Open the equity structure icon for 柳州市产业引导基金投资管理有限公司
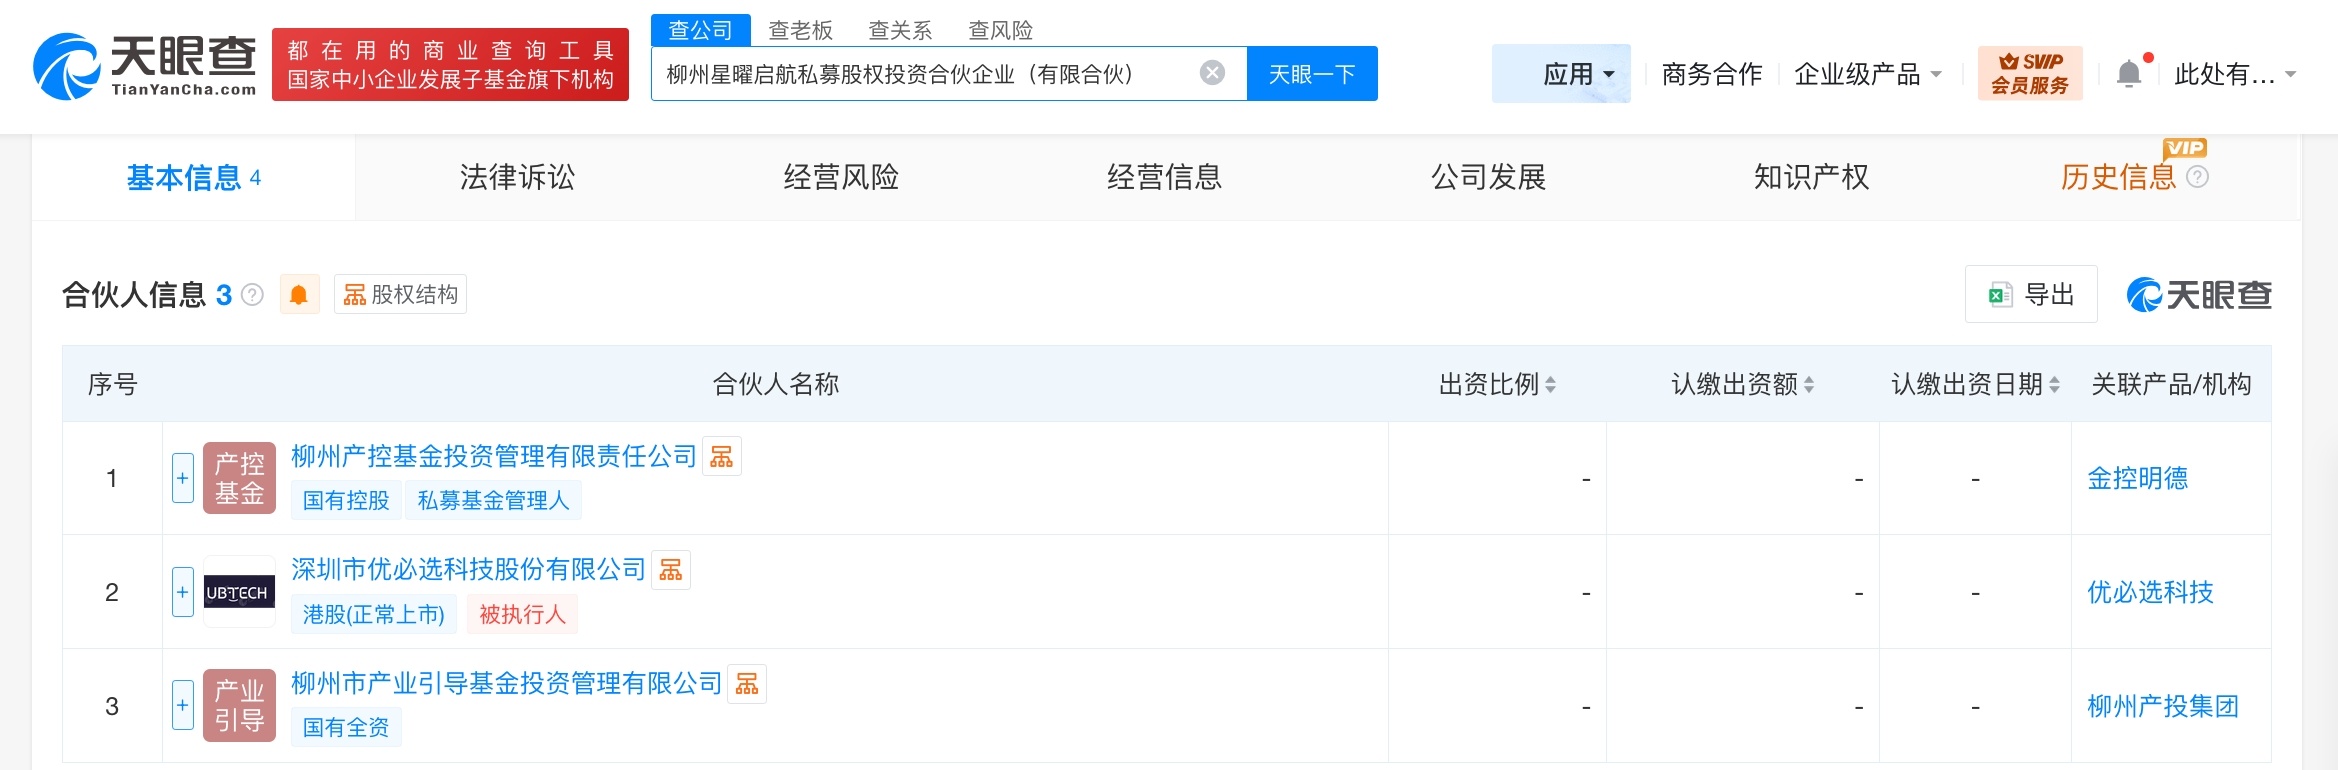Viewport: 2338px width, 770px height. 747,684
